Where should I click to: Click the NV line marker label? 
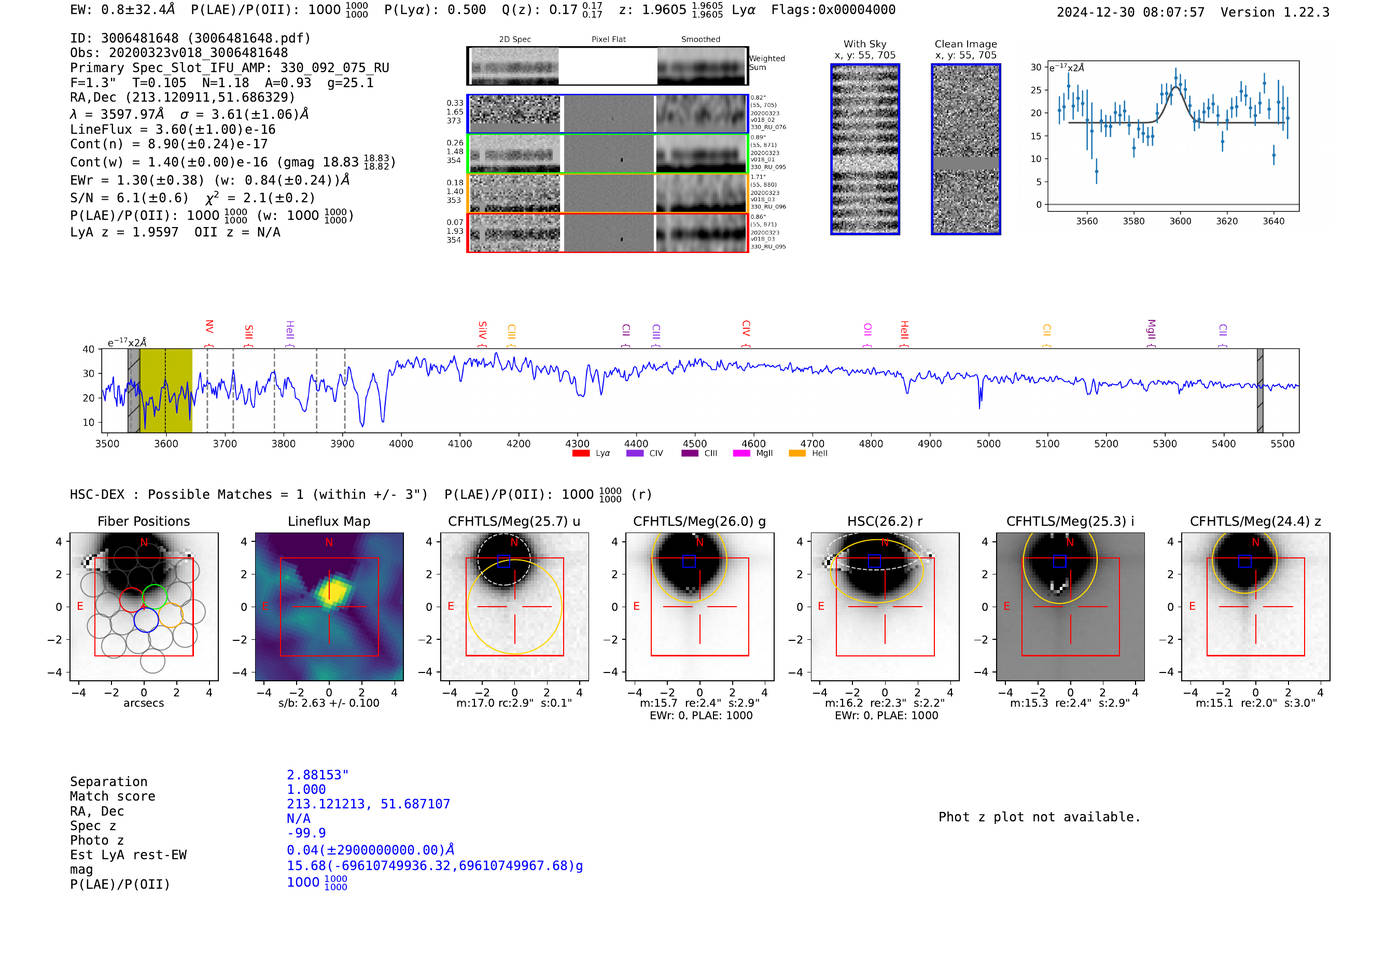tap(209, 327)
